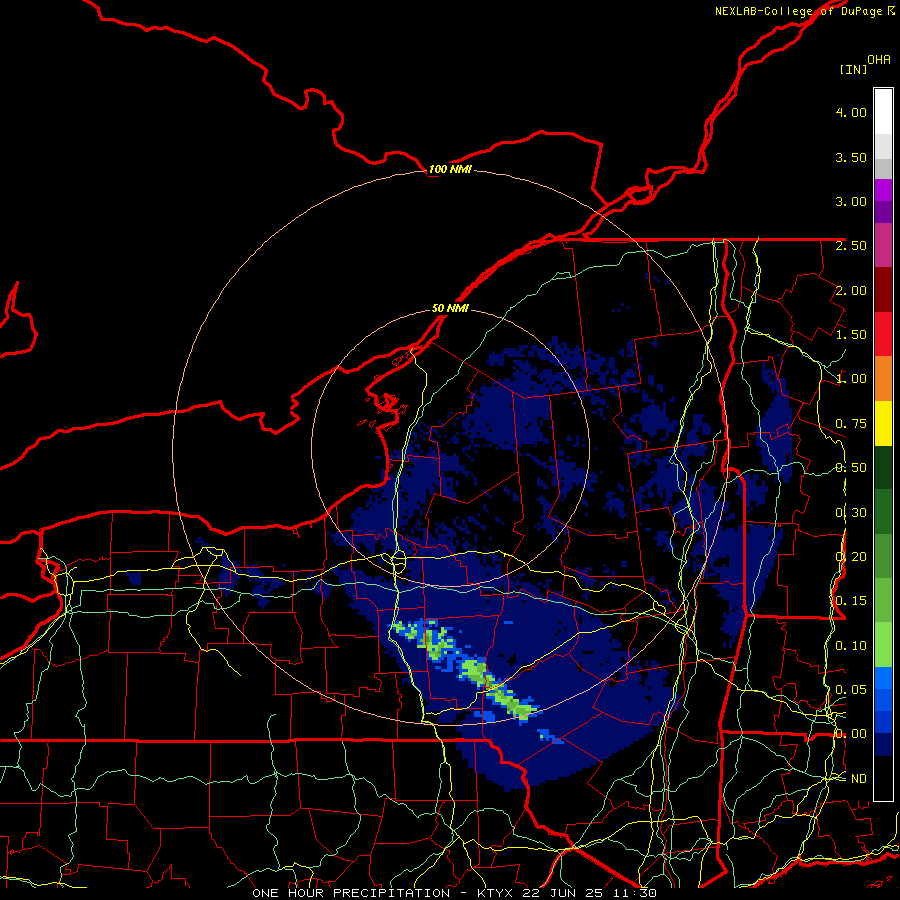
Task: Click the 1.50 legend value
Action: (851, 335)
